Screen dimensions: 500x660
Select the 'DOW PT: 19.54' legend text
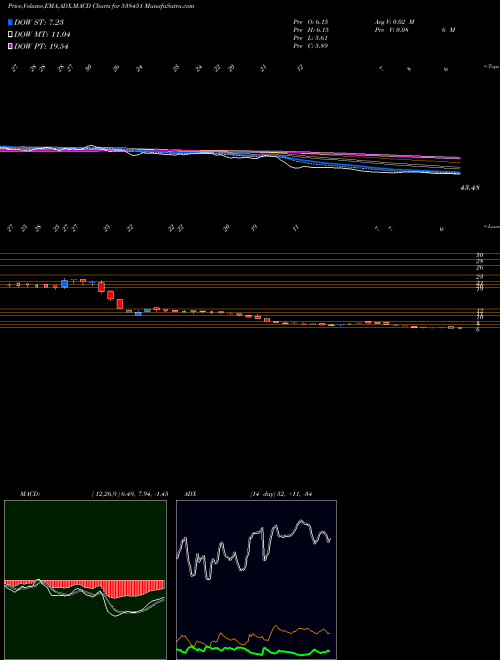42,46
